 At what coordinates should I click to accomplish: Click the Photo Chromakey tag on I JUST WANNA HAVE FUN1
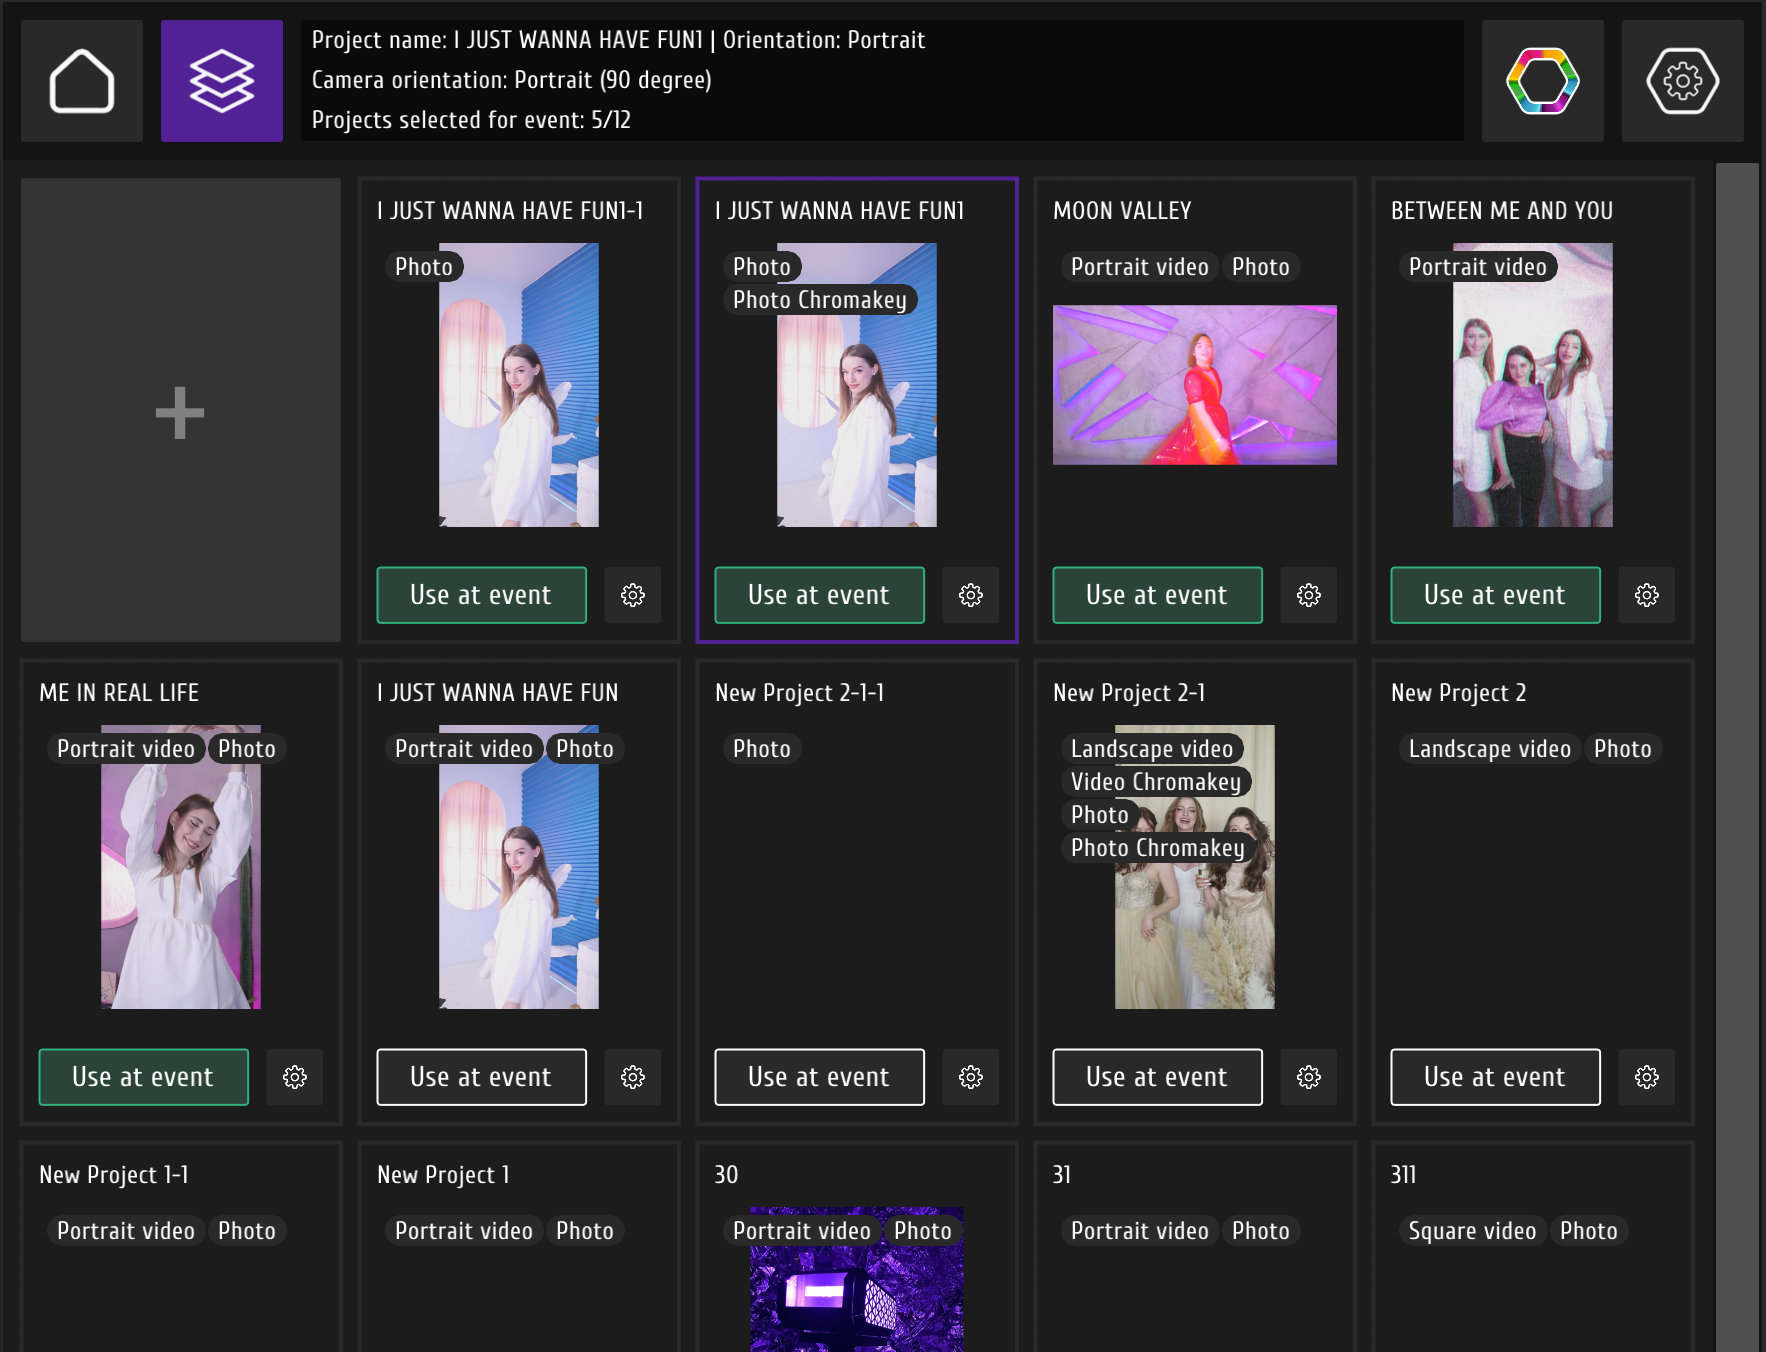pos(820,300)
